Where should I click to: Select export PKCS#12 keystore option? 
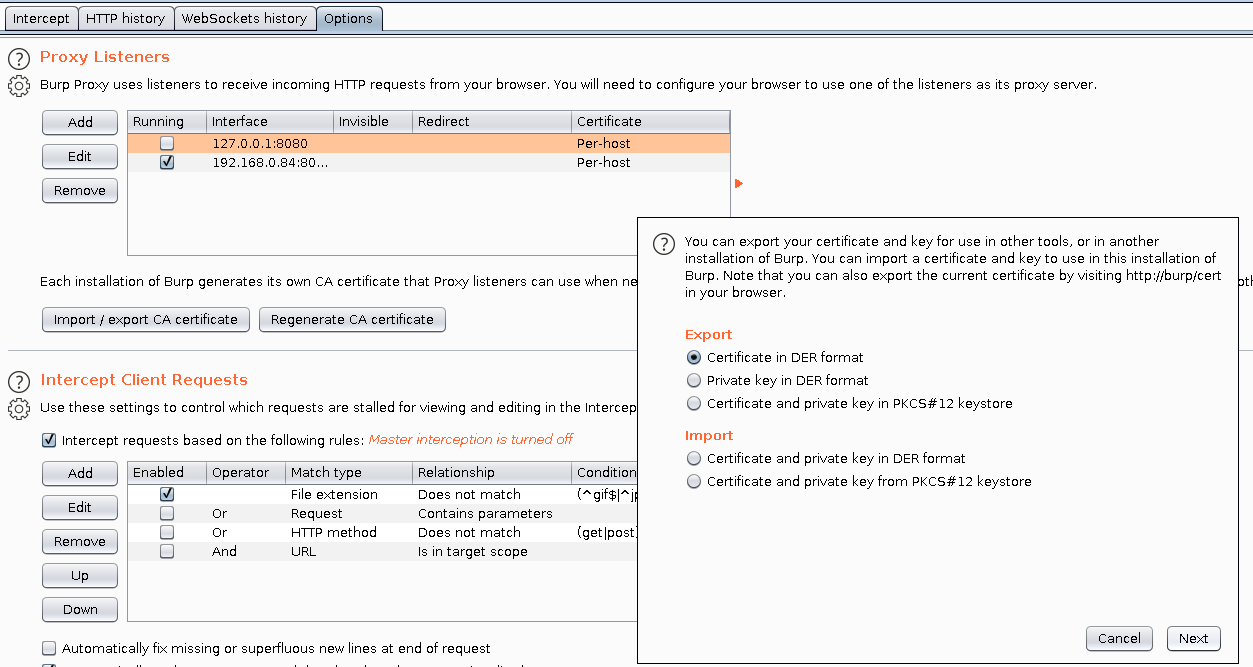pyautogui.click(x=694, y=403)
